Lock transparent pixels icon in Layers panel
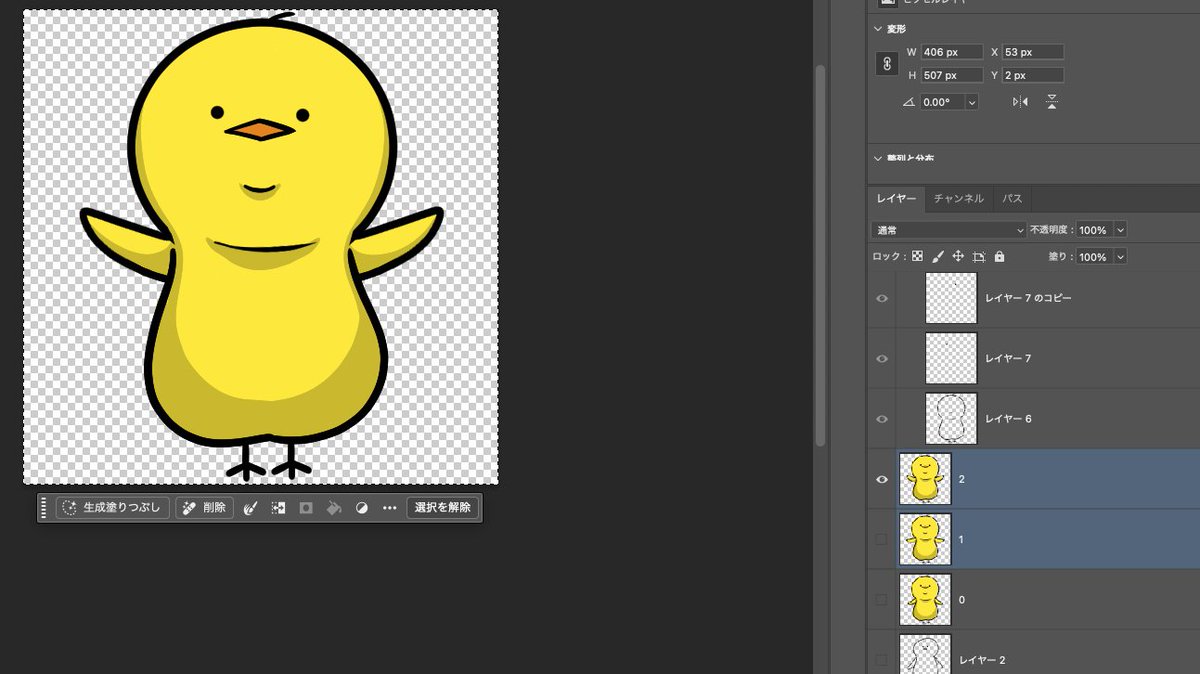This screenshot has width=1200, height=674. coord(917,256)
